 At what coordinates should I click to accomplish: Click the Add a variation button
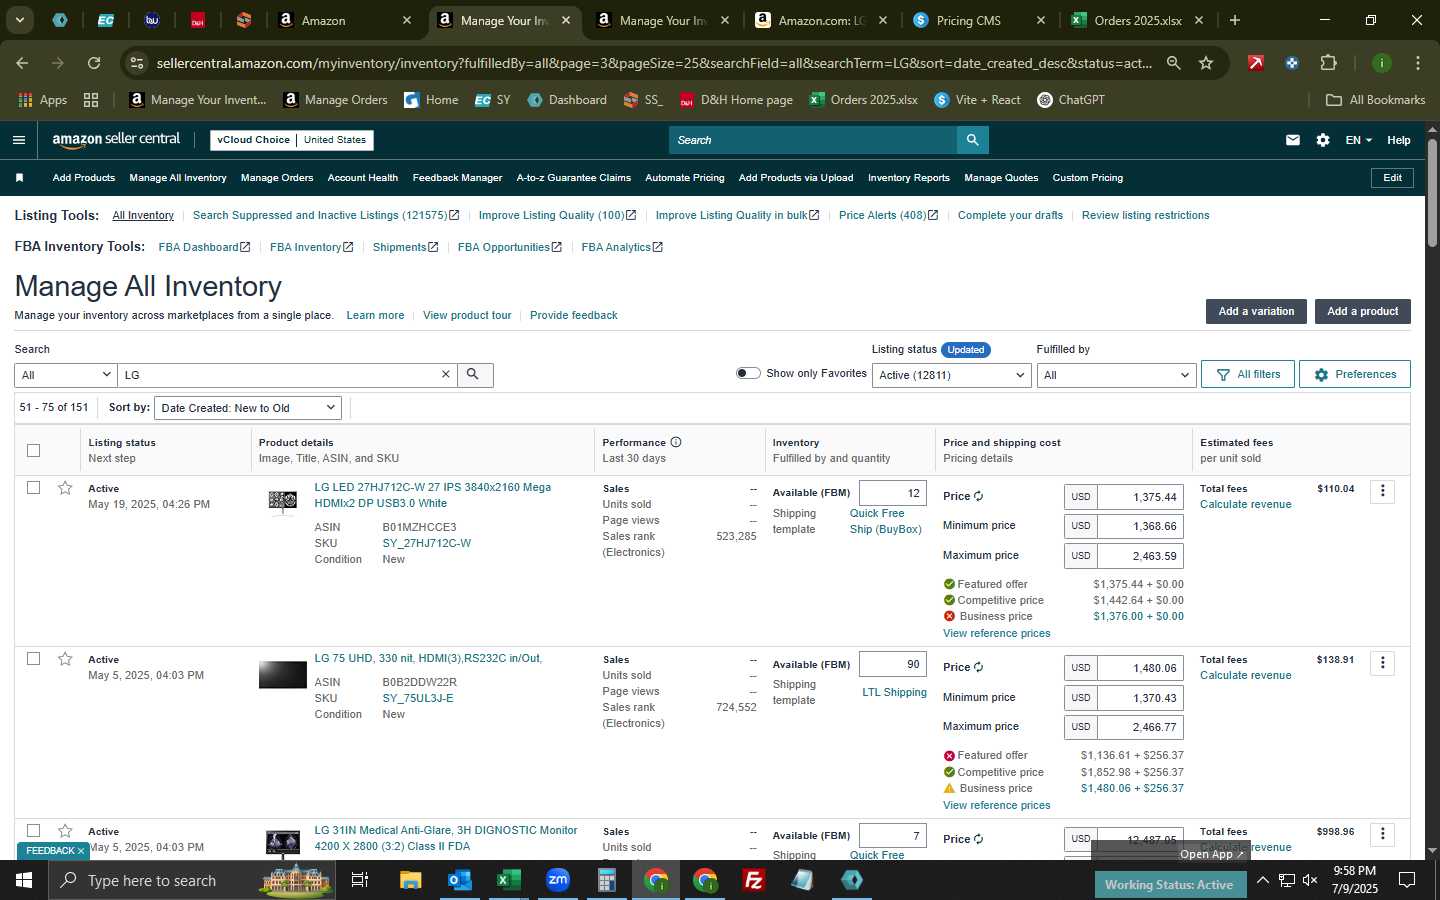[x=1256, y=311]
